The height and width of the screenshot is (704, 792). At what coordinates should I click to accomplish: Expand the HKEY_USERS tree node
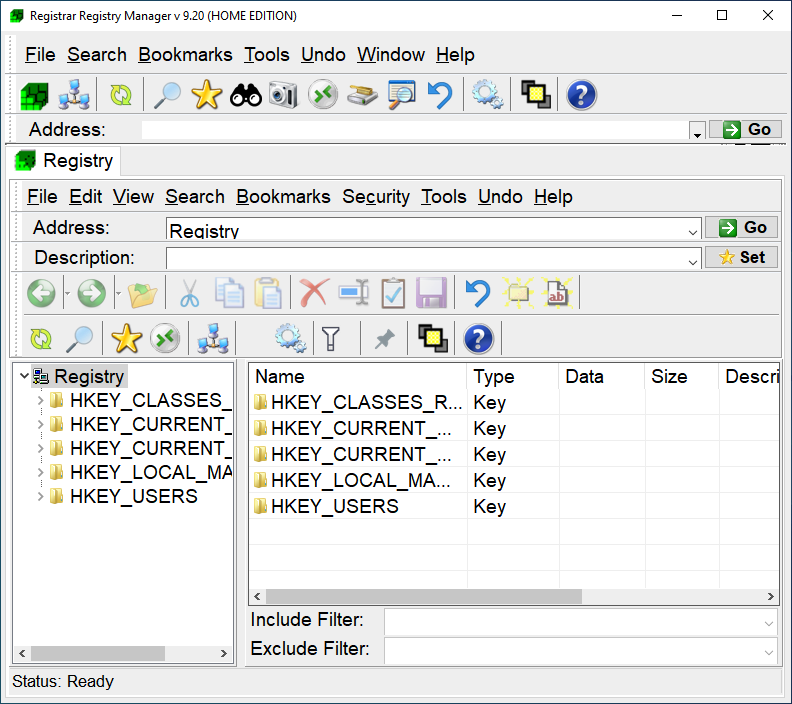click(40, 497)
